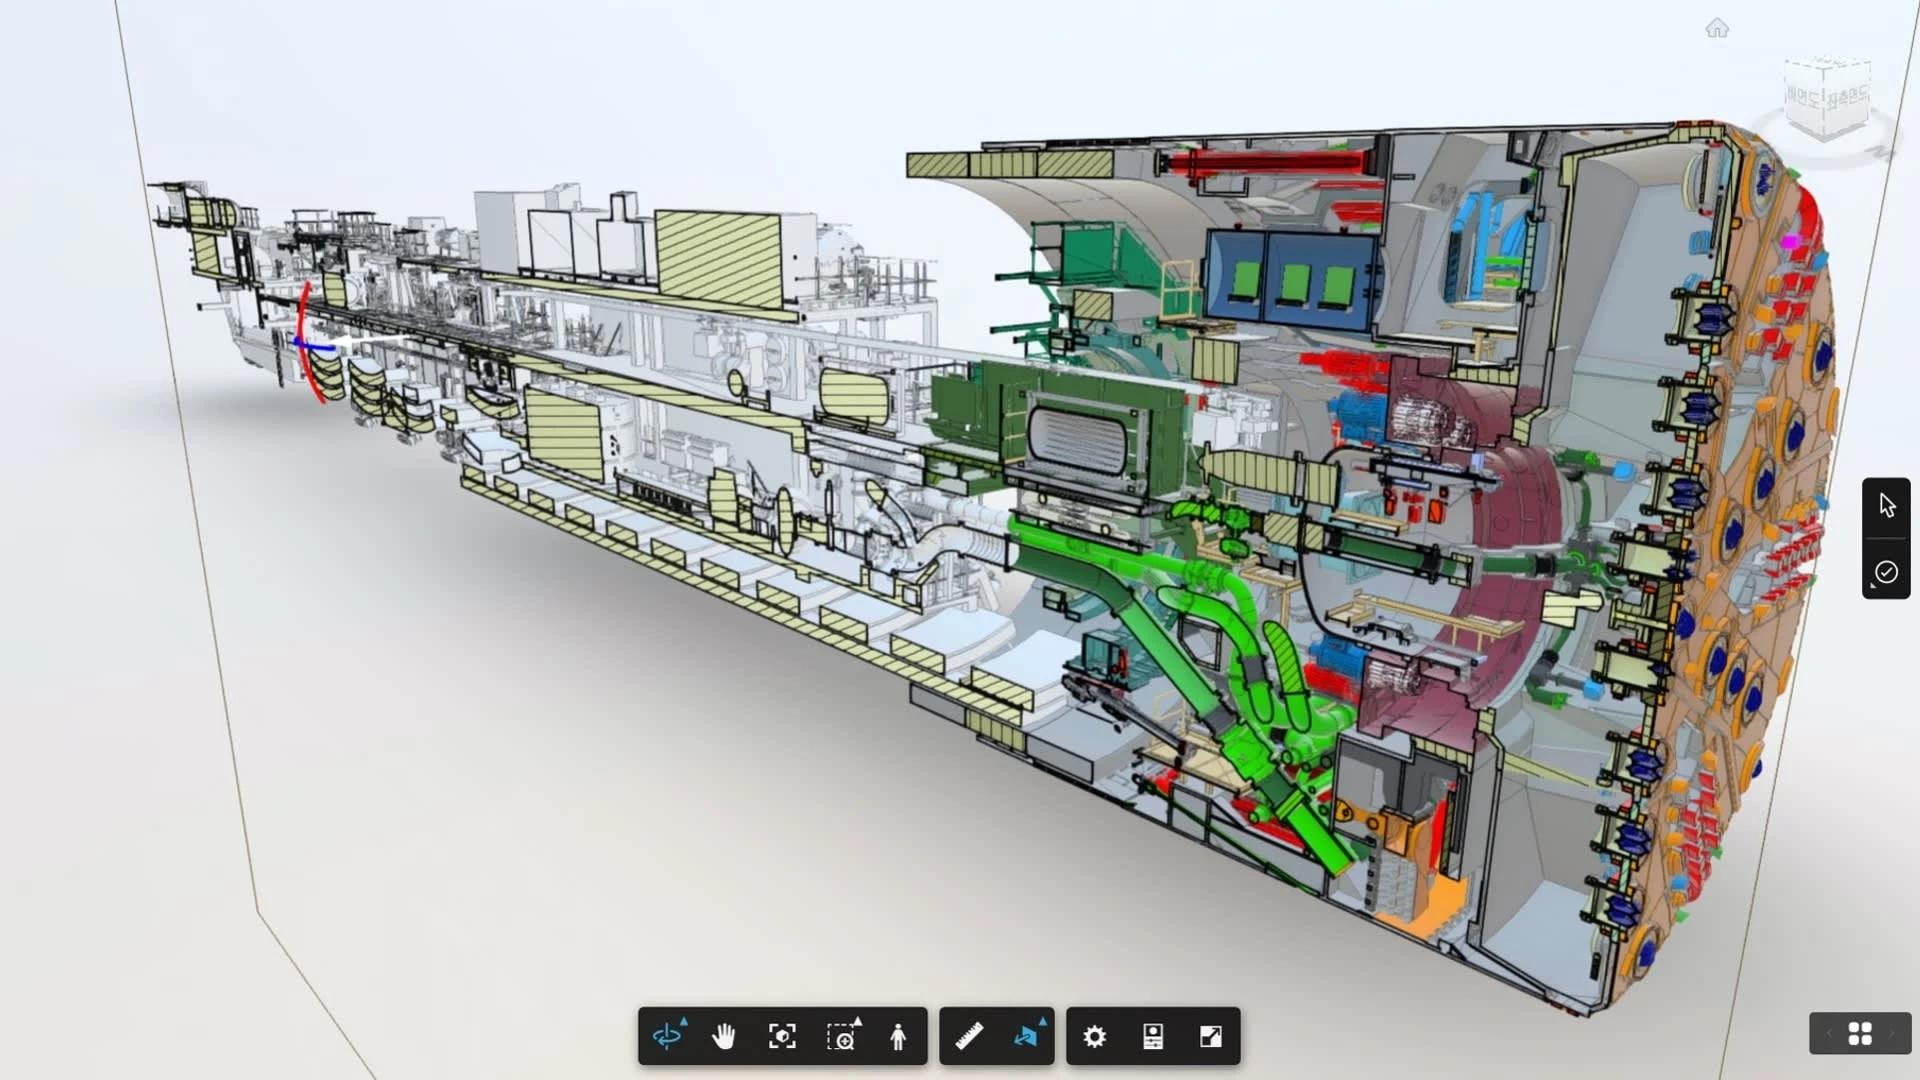Click the next arrow beside the grid button
The image size is (1920, 1080).
click(1892, 1034)
